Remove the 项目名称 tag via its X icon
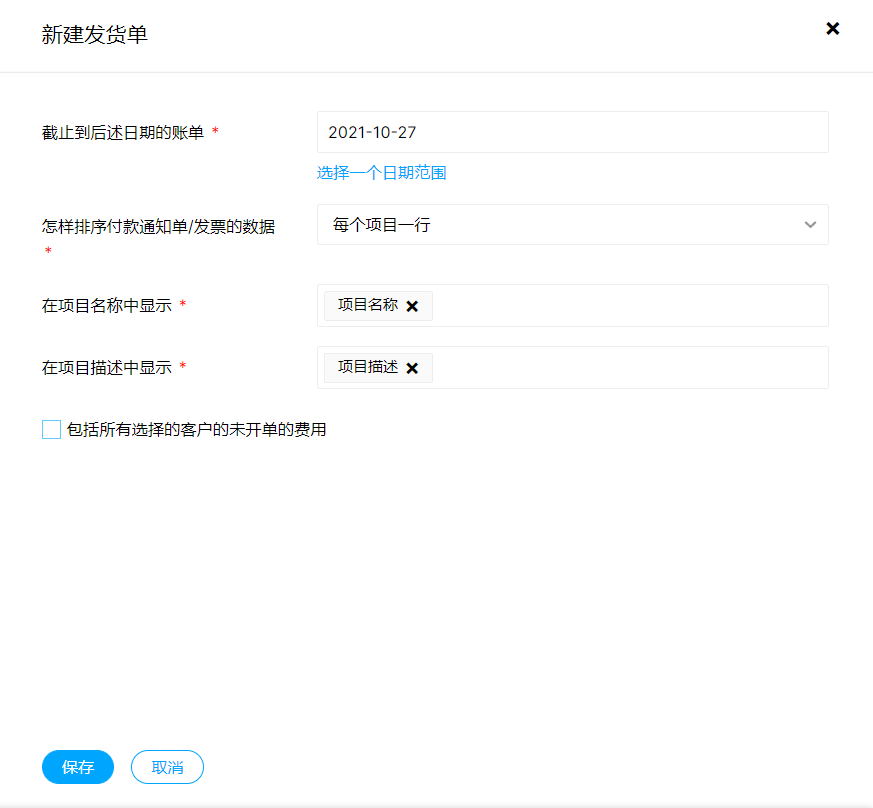Image resolution: width=873 pixels, height=808 pixels. point(412,306)
